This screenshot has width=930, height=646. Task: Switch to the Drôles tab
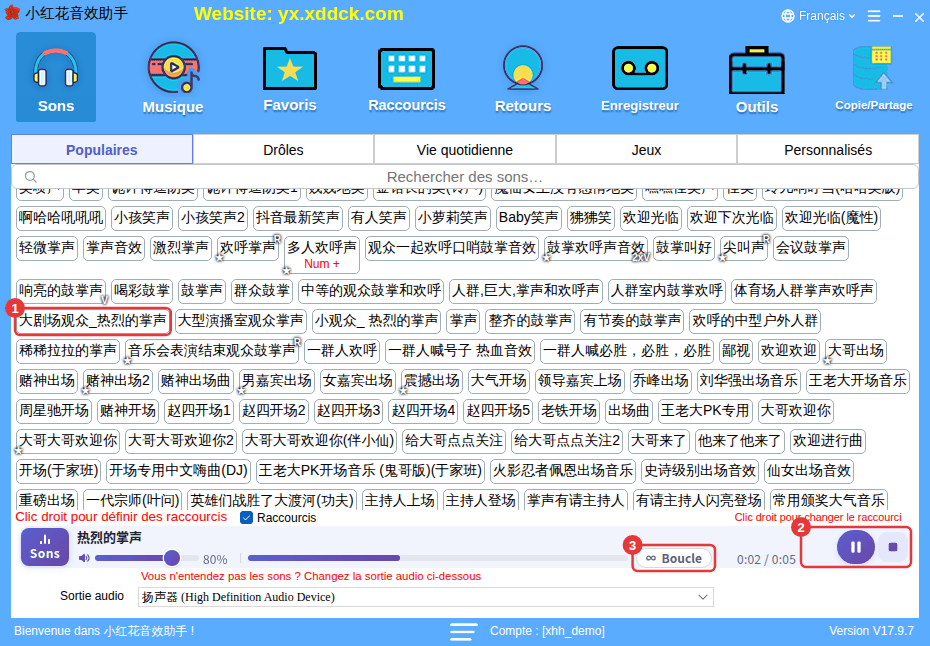pyautogui.click(x=284, y=150)
